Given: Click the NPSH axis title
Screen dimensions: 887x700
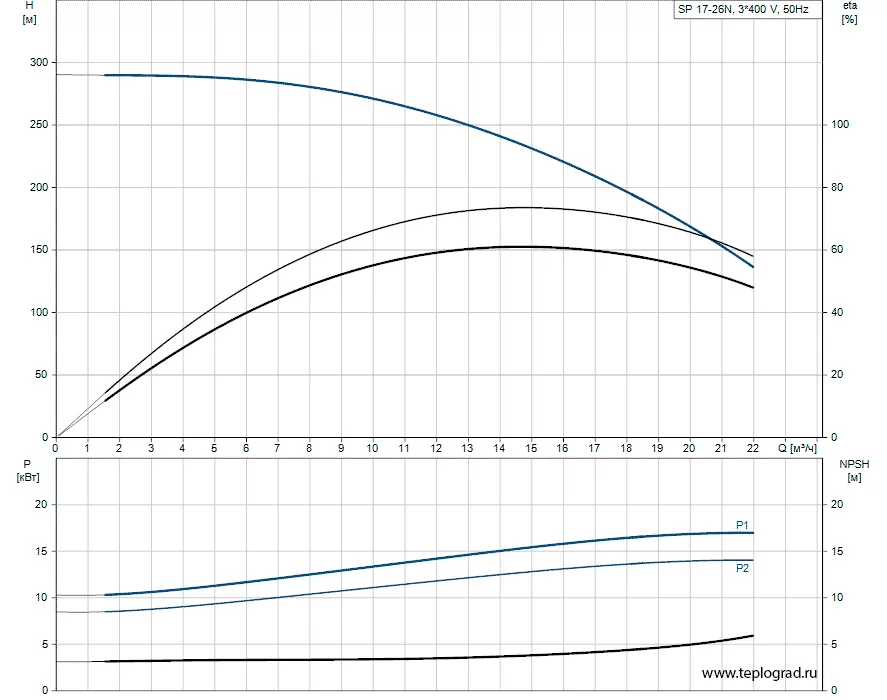Looking at the screenshot, I should tap(850, 464).
